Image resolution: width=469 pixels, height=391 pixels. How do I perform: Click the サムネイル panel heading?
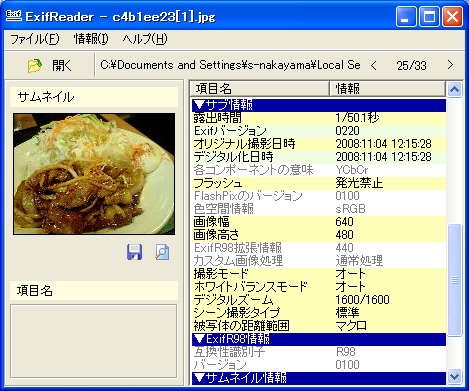click(94, 97)
